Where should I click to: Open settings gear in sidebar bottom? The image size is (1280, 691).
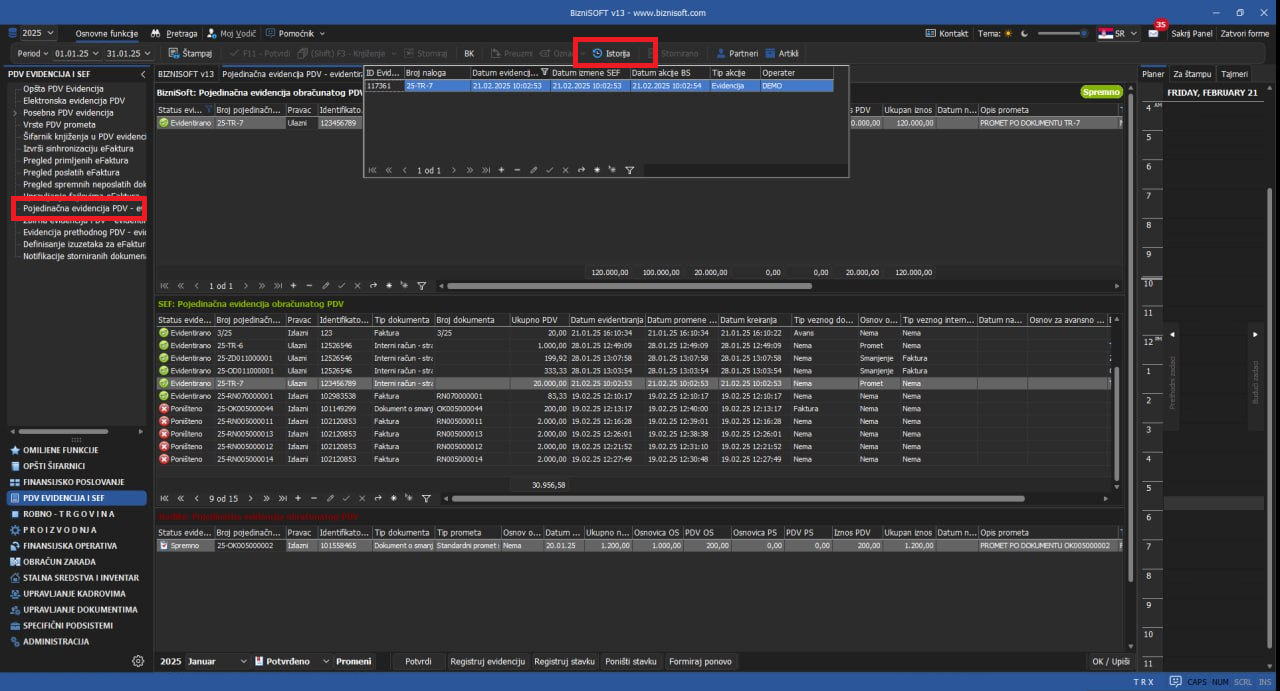click(x=138, y=661)
